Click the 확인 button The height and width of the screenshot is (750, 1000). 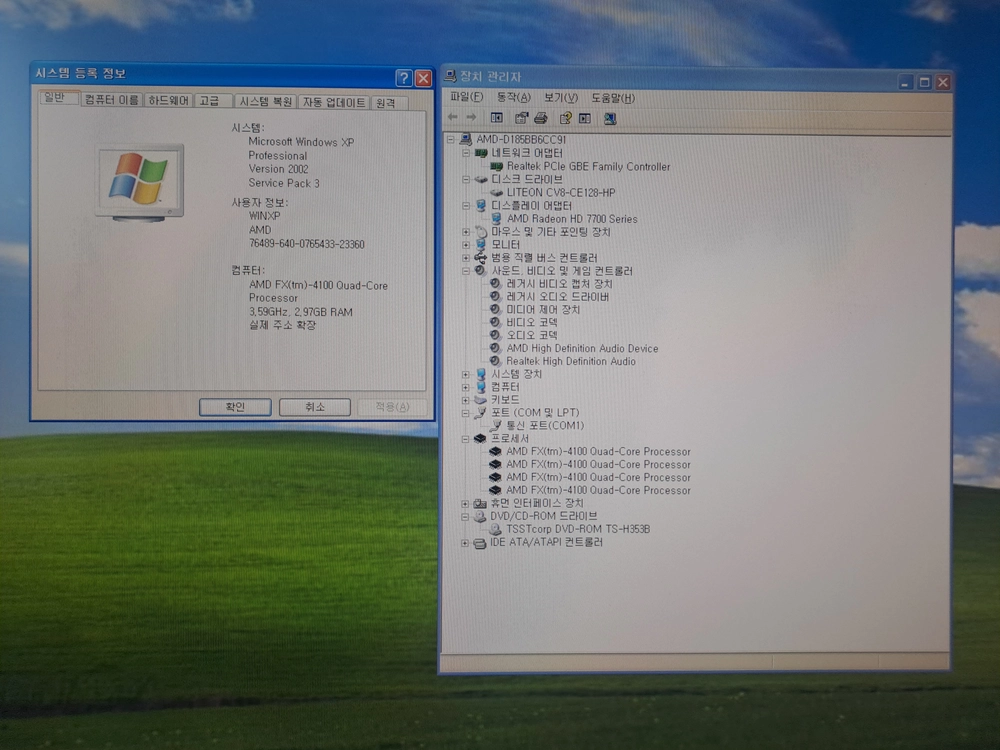235,407
